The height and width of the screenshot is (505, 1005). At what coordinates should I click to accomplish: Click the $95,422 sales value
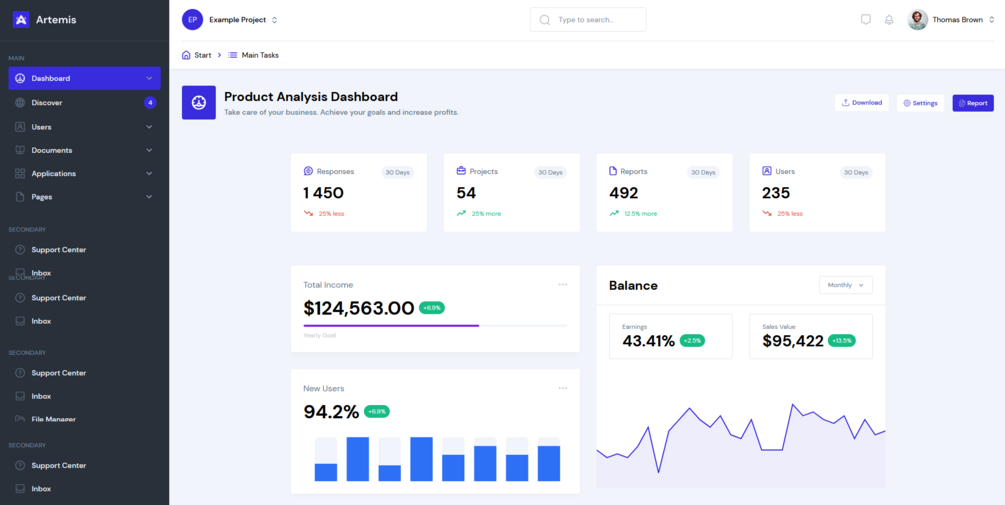(x=793, y=342)
